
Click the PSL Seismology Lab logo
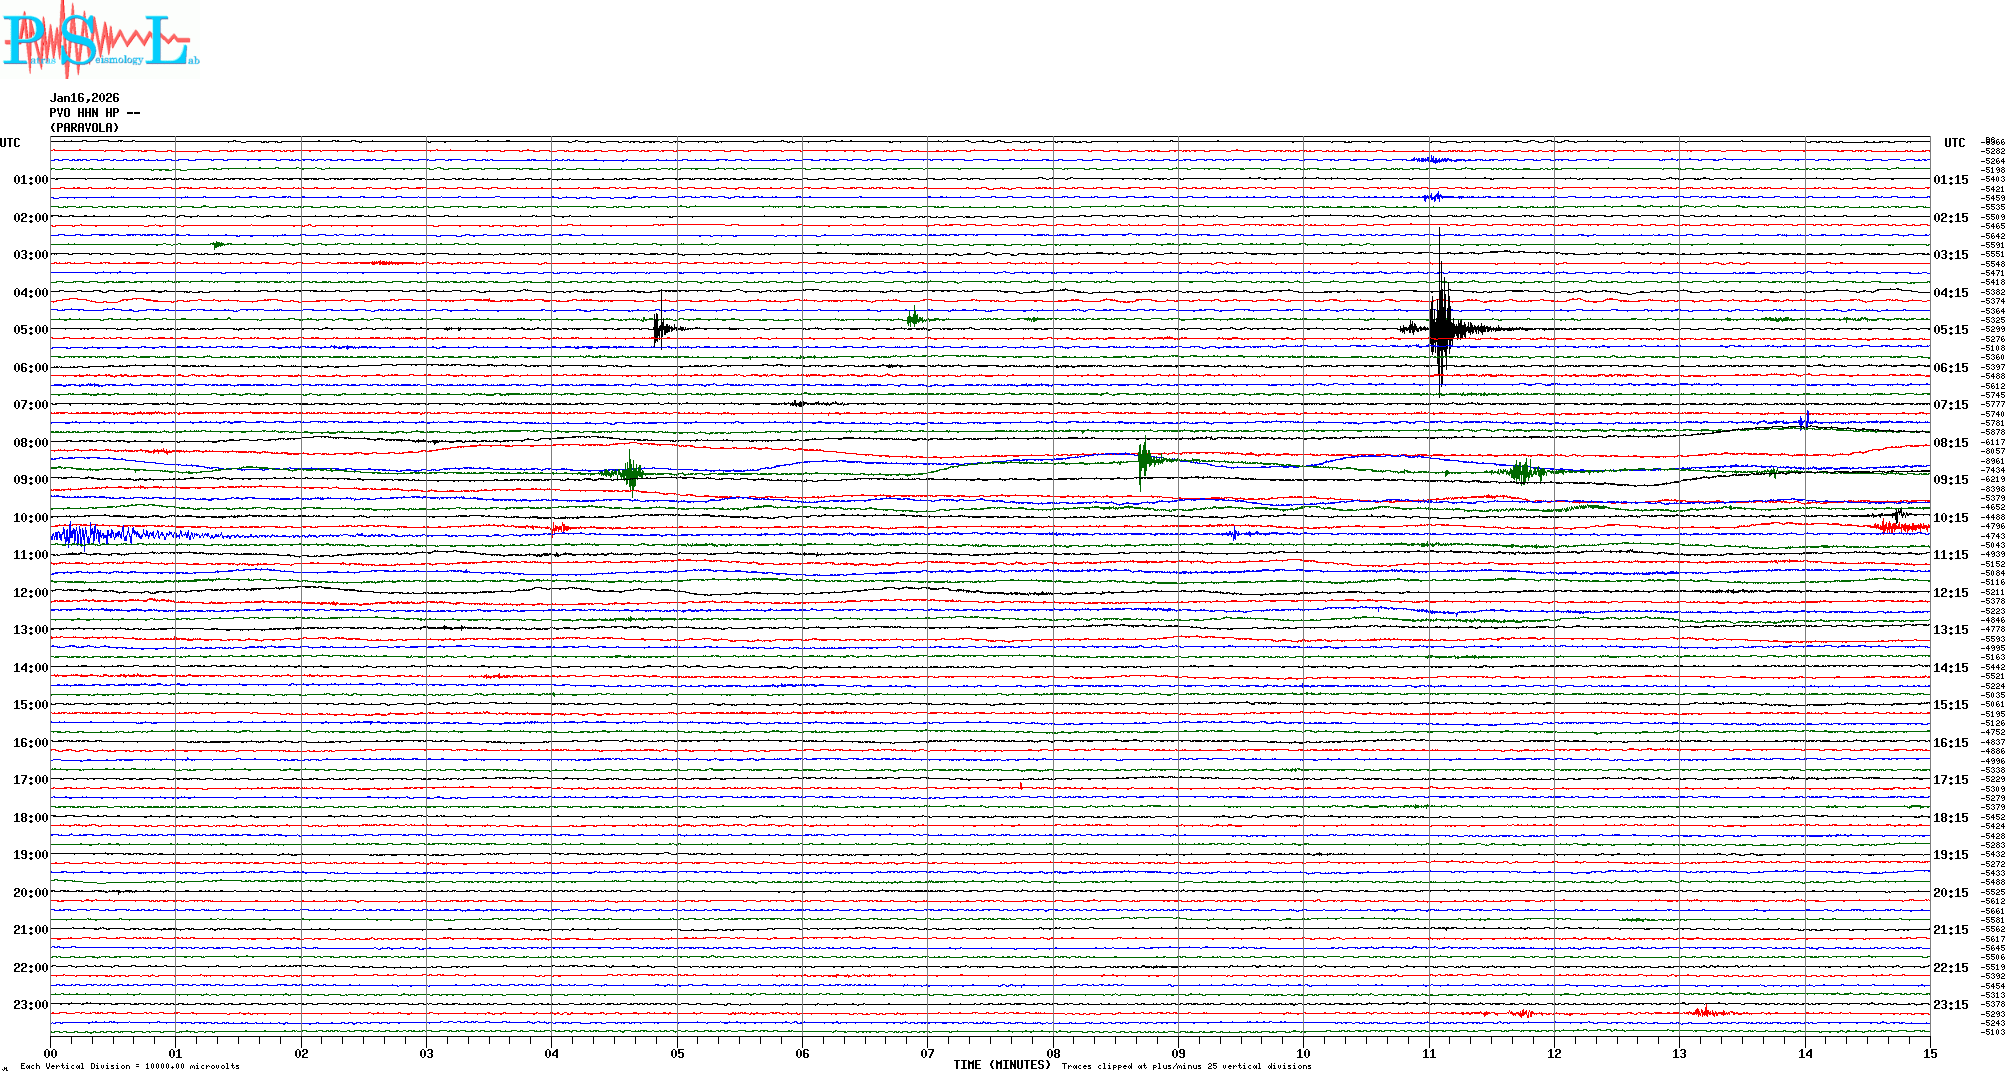coord(98,40)
